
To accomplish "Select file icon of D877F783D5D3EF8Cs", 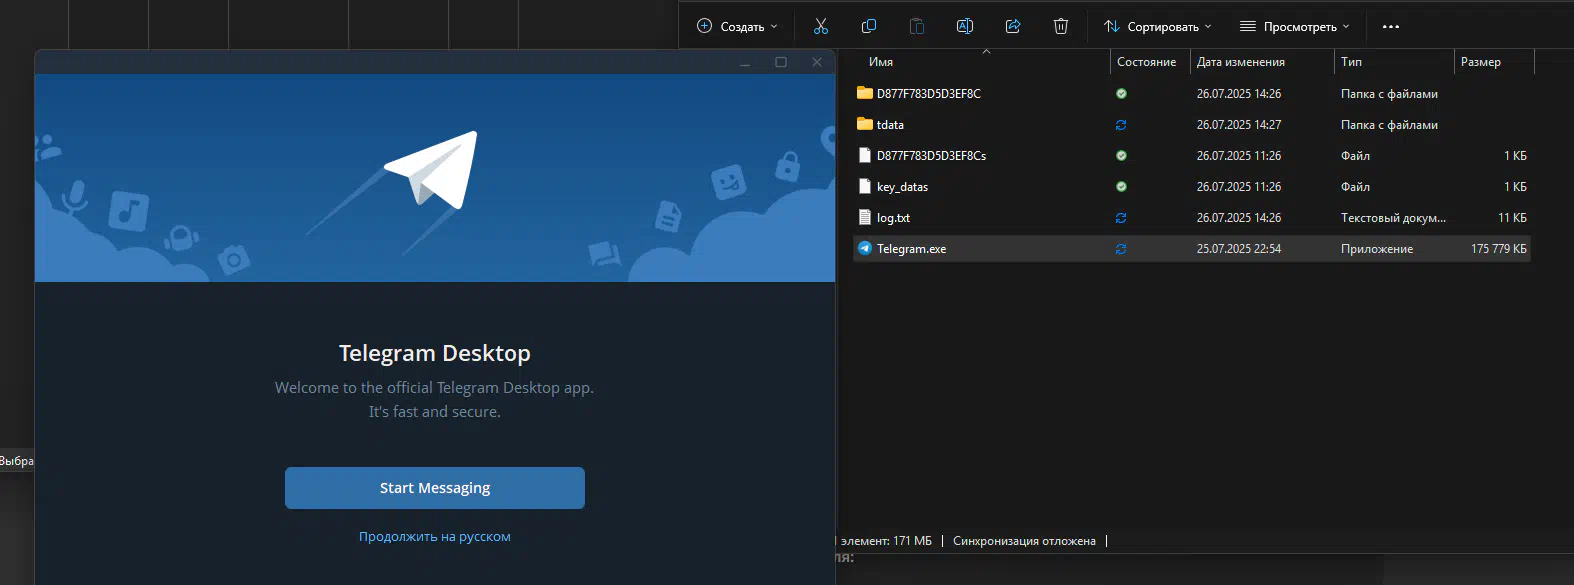I will click(865, 155).
